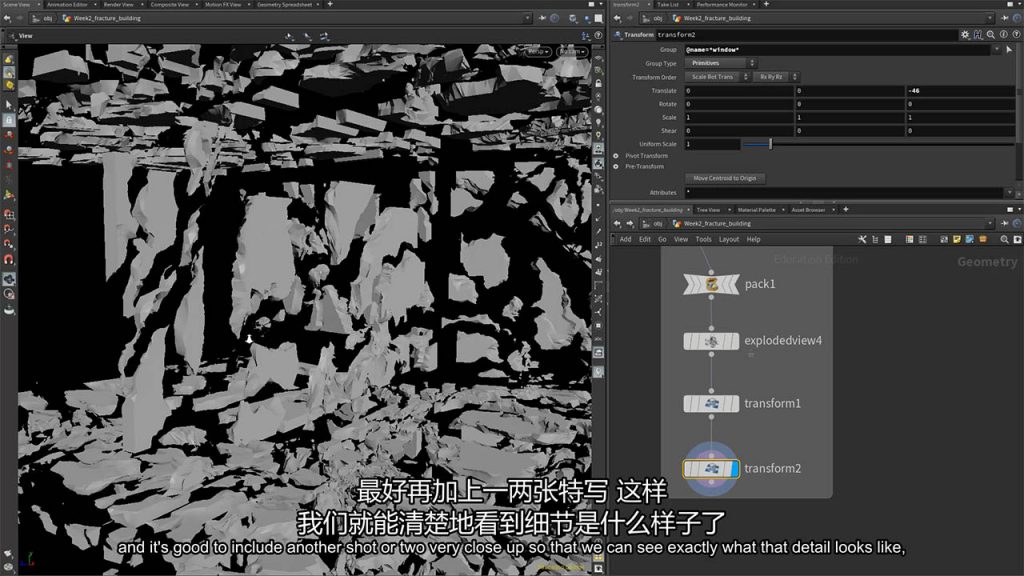Select the explodedview4 node
Viewport: 1024px width, 576px height.
711,342
